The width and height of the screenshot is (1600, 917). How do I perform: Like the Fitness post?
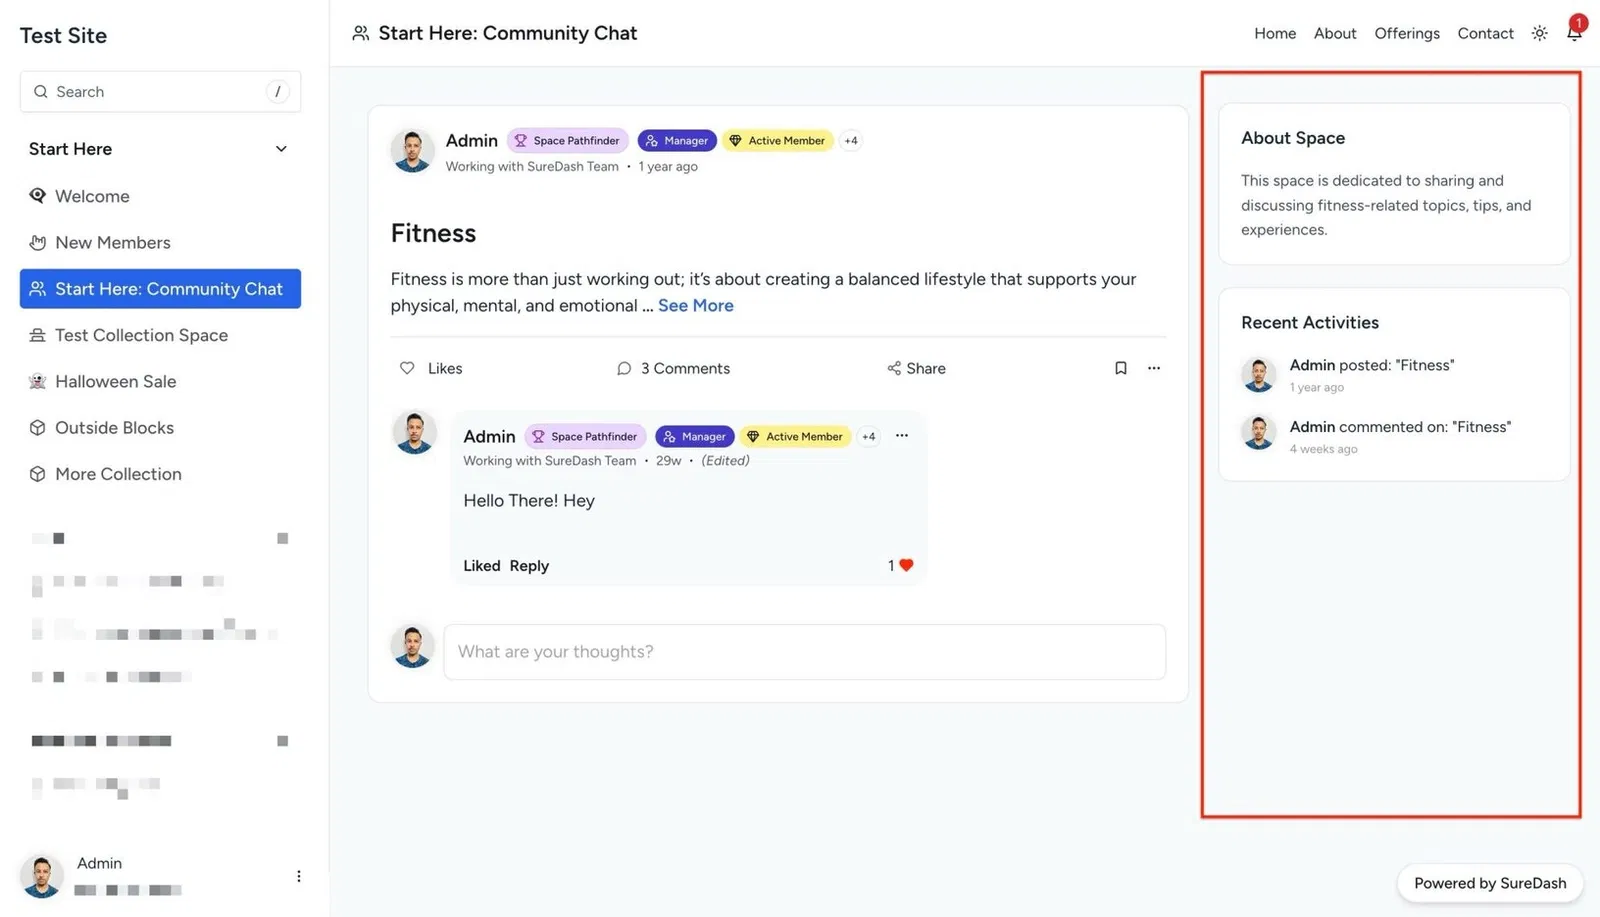tap(430, 368)
